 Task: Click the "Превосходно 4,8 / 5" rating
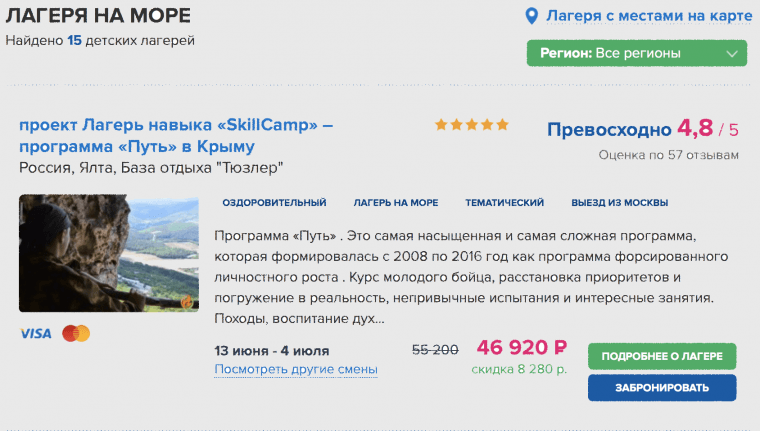643,129
